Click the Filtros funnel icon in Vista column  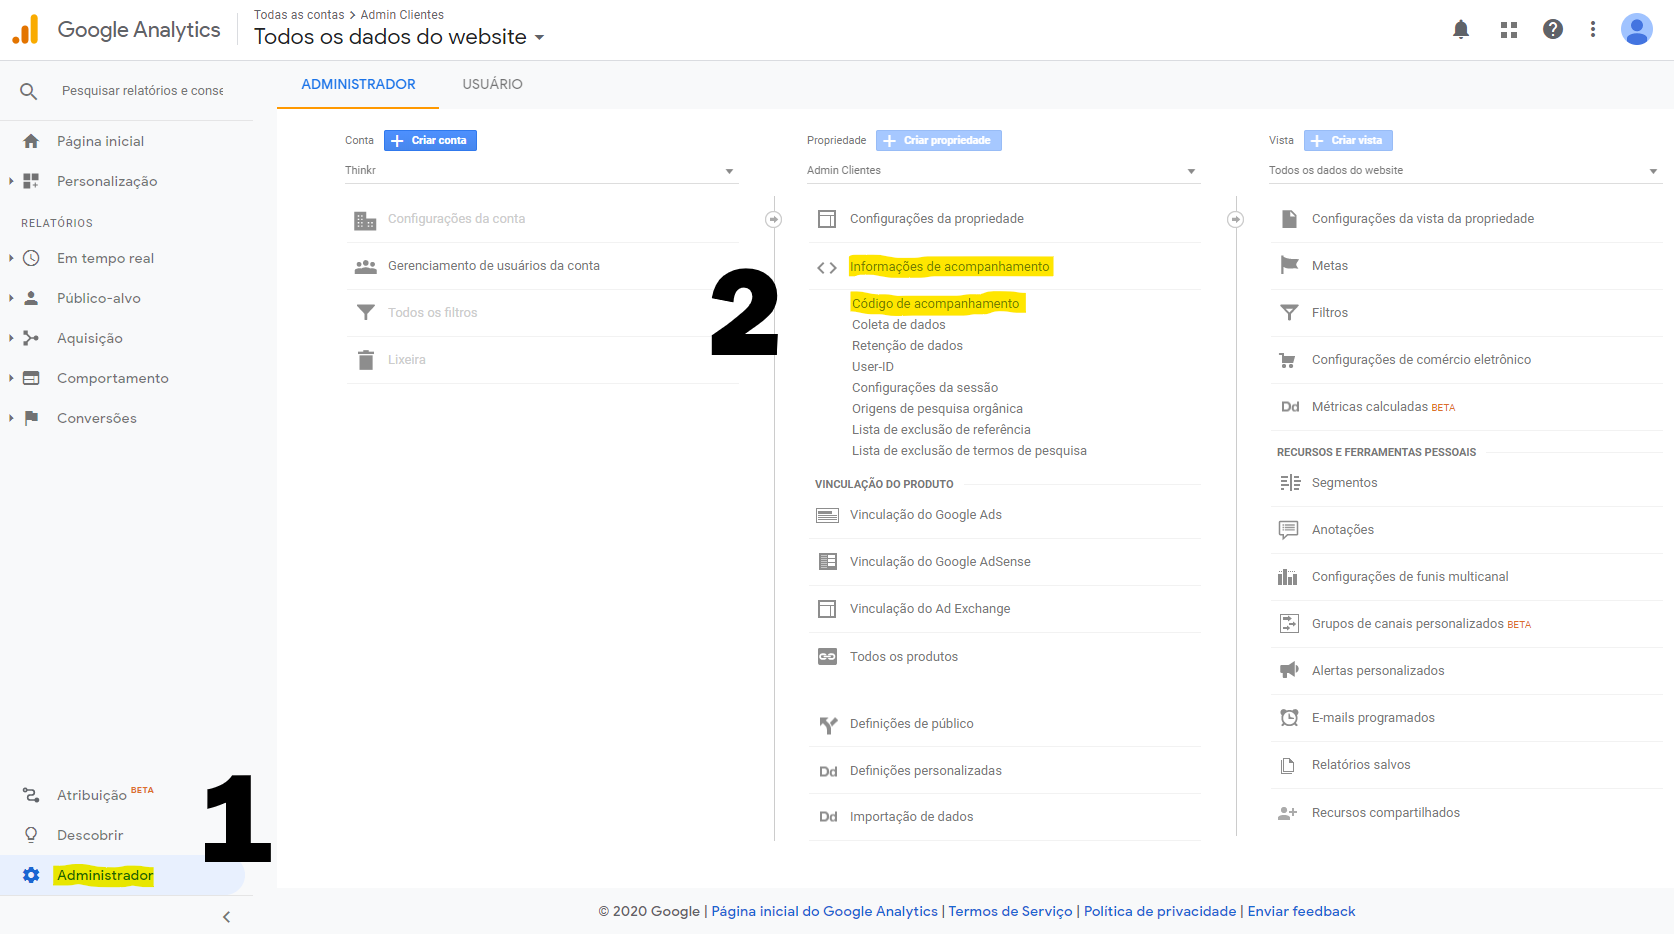pos(1289,312)
